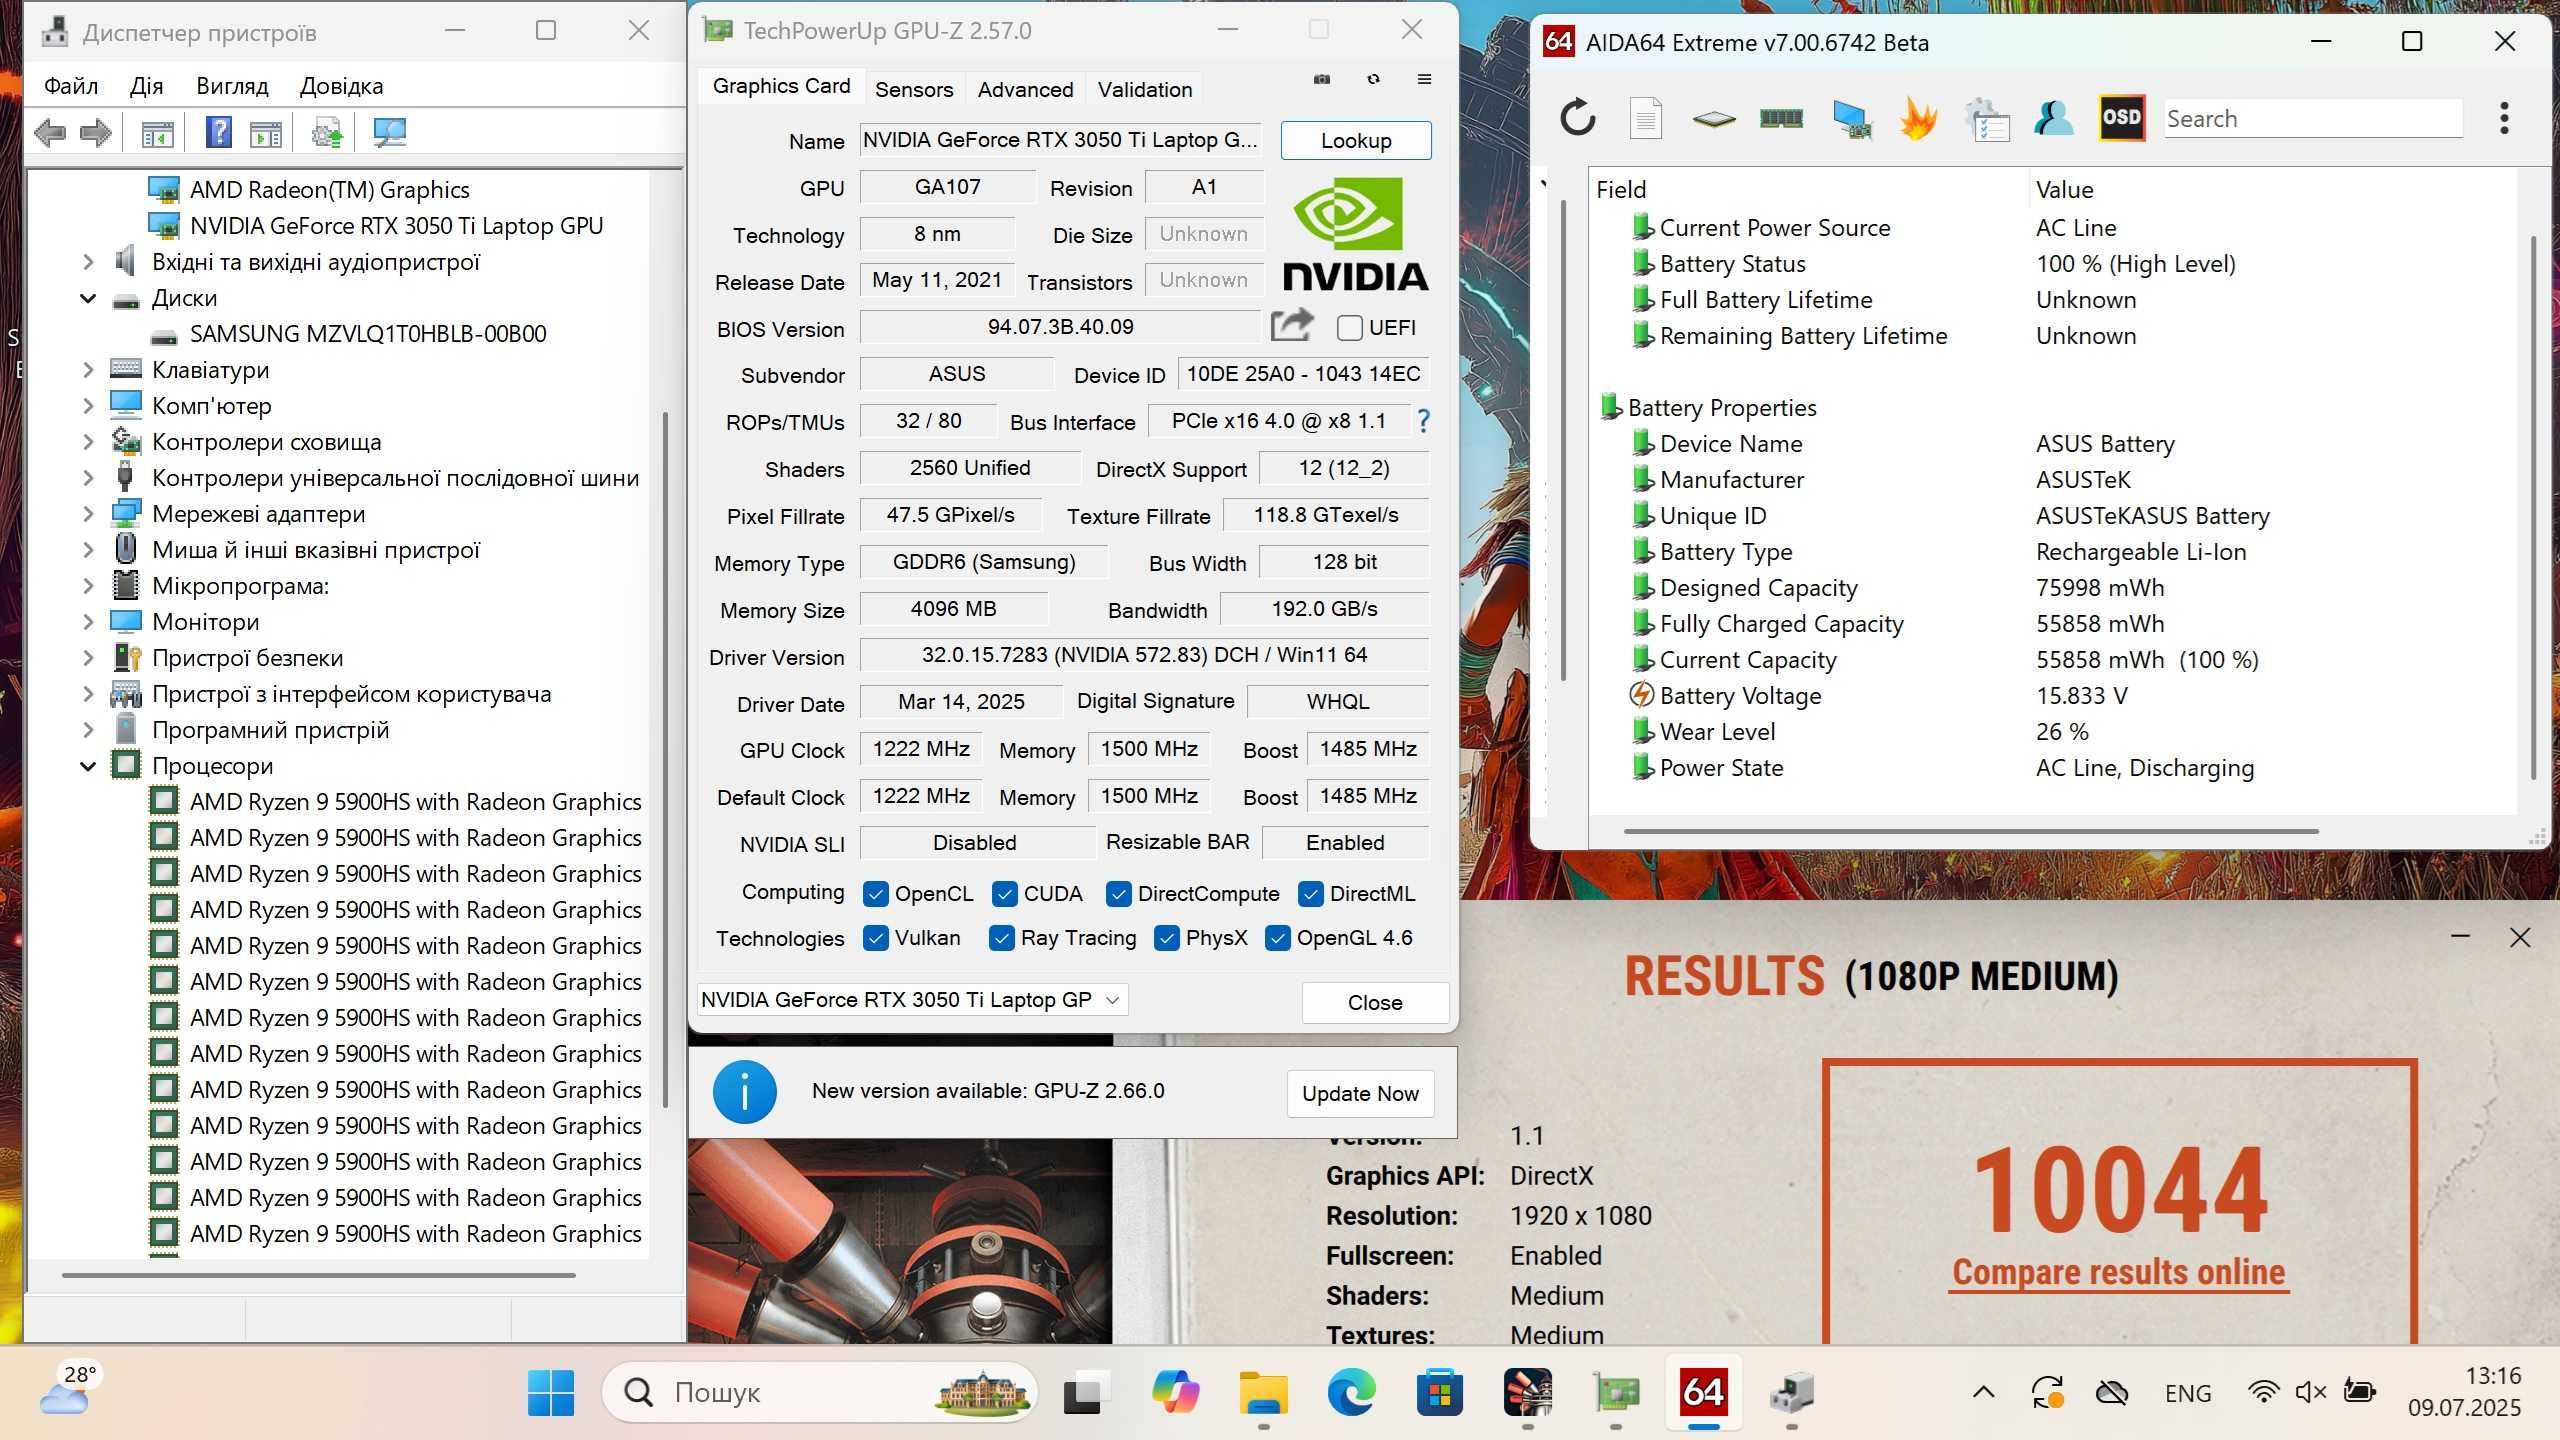Screen dimensions: 2560x1440
Task: Toggle CUDA checkbox
Action: 1005,894
